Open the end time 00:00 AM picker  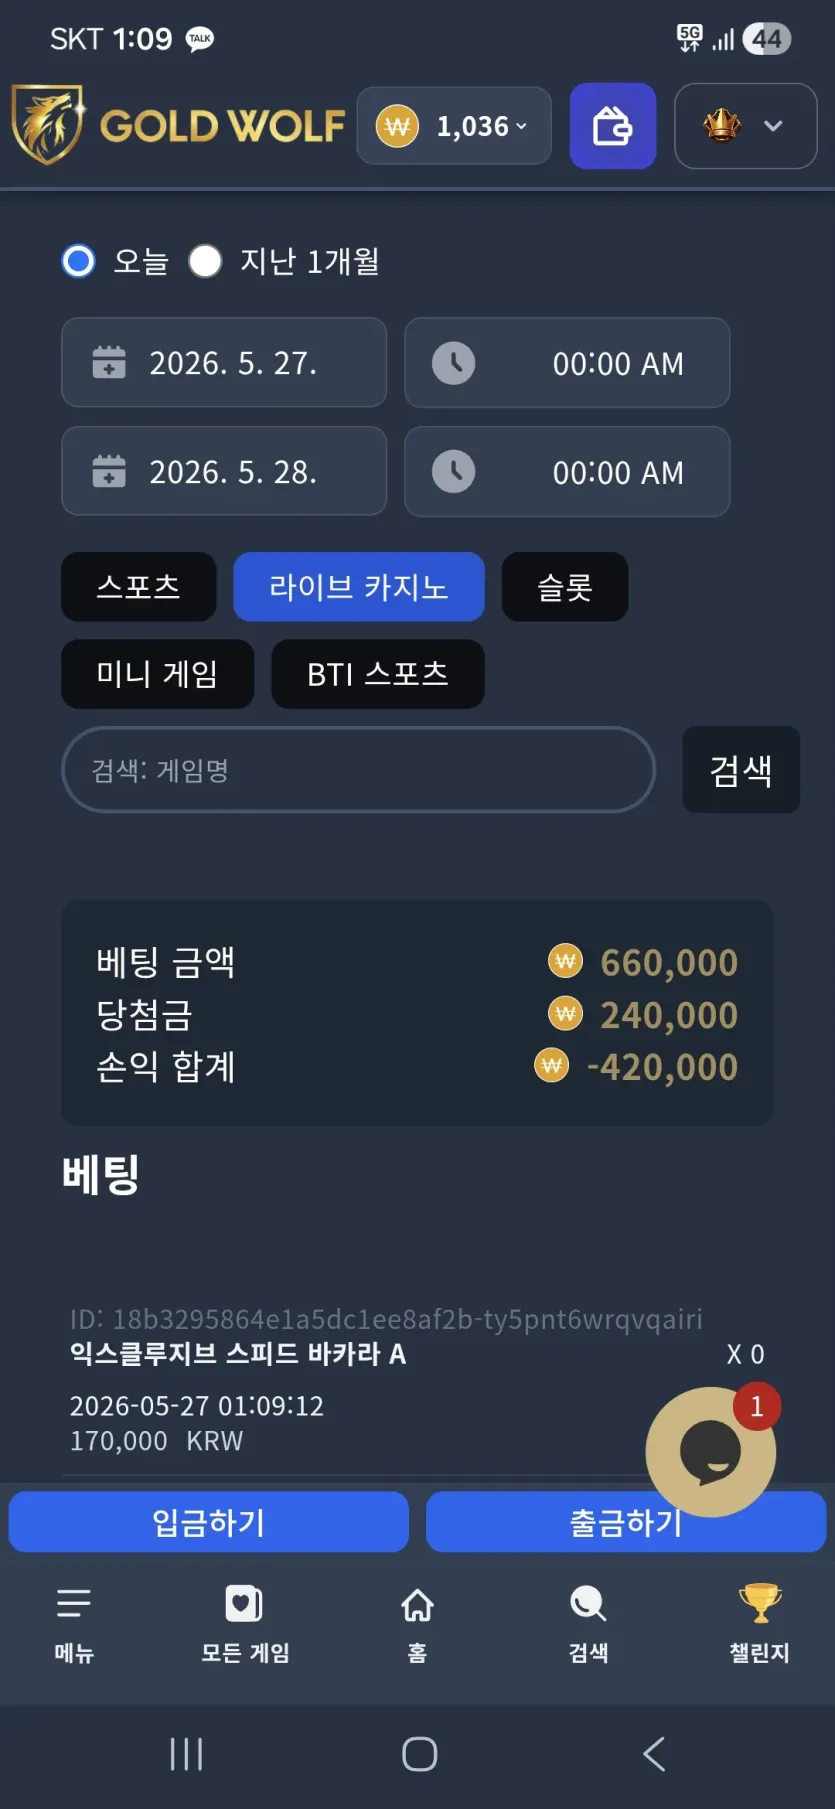click(x=567, y=472)
